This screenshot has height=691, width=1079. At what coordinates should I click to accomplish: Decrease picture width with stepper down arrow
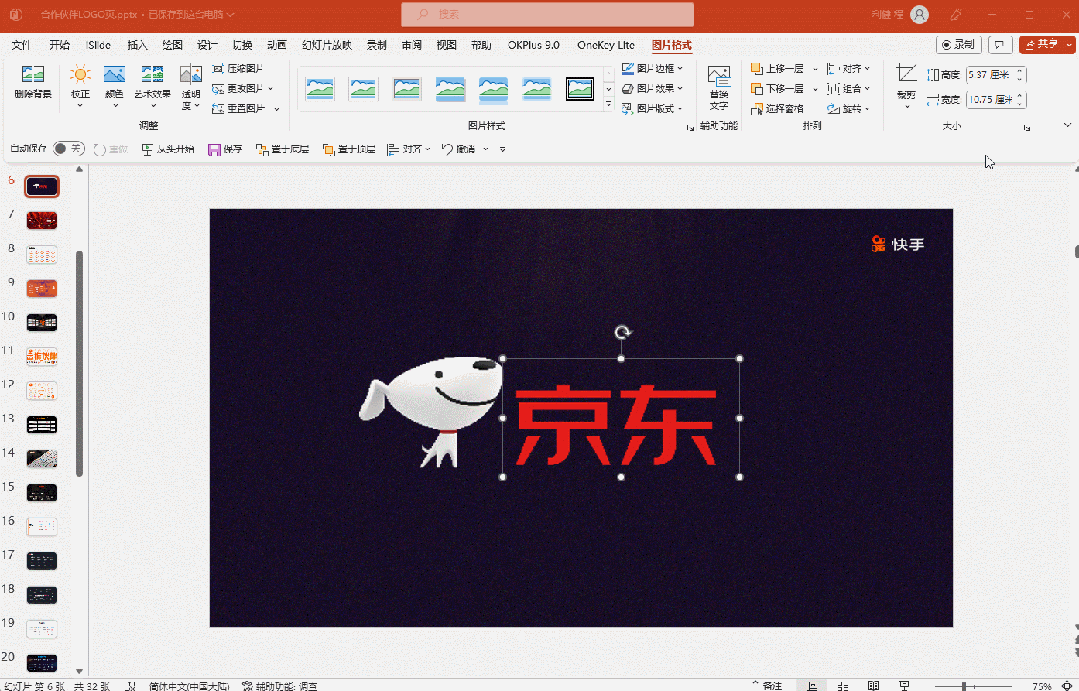1021,104
